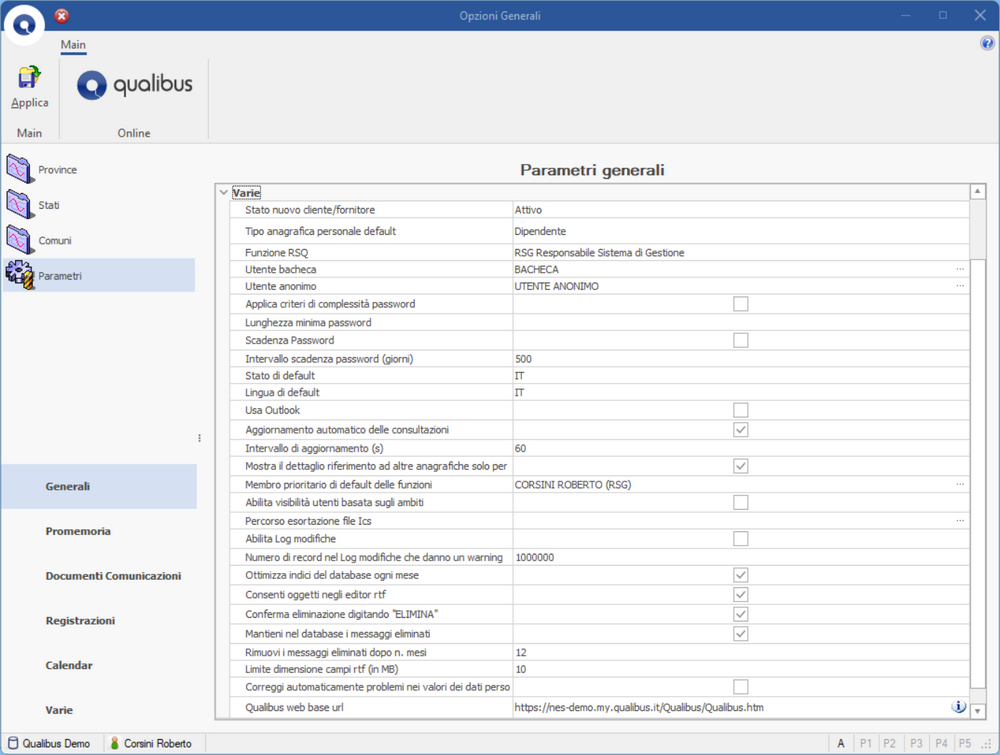Image resolution: width=1000 pixels, height=755 pixels.
Task: Click the scrollbar down arrow in parameters grid
Action: click(978, 710)
